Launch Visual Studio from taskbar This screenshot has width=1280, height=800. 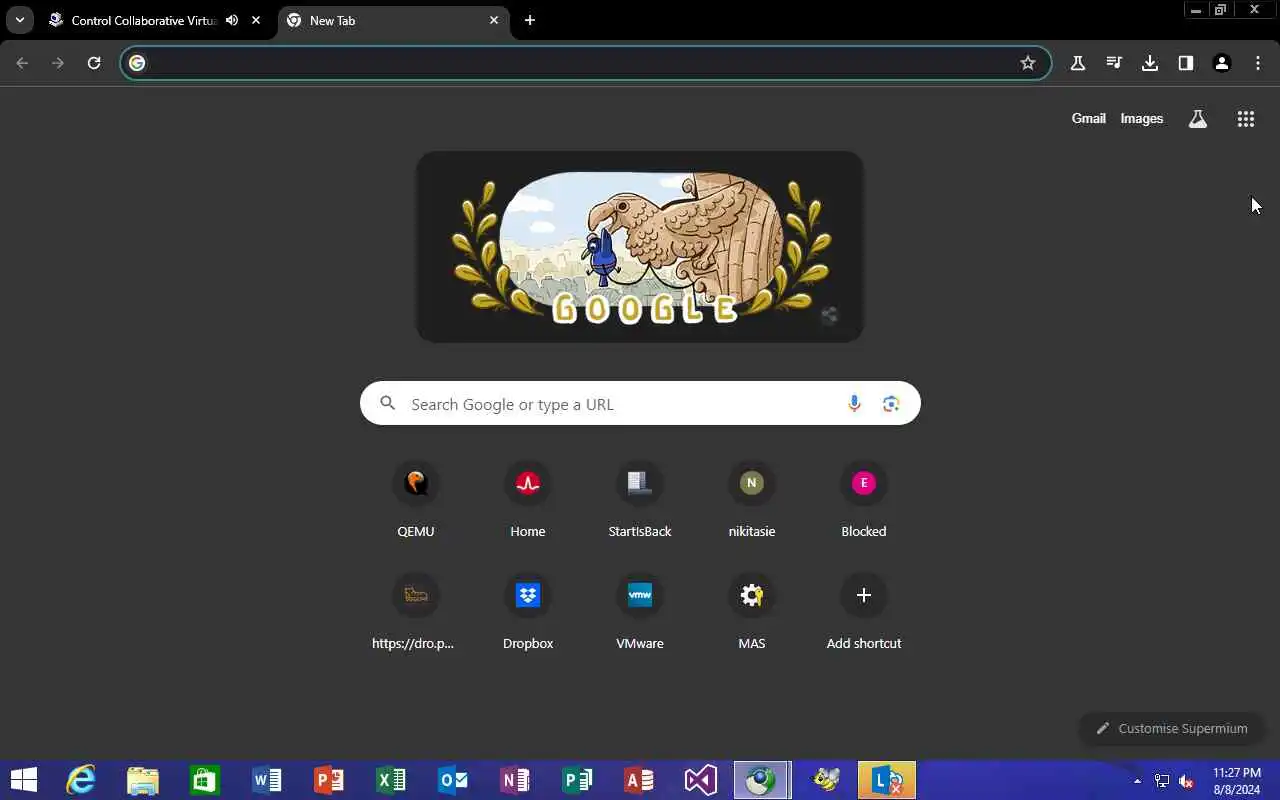(x=701, y=780)
